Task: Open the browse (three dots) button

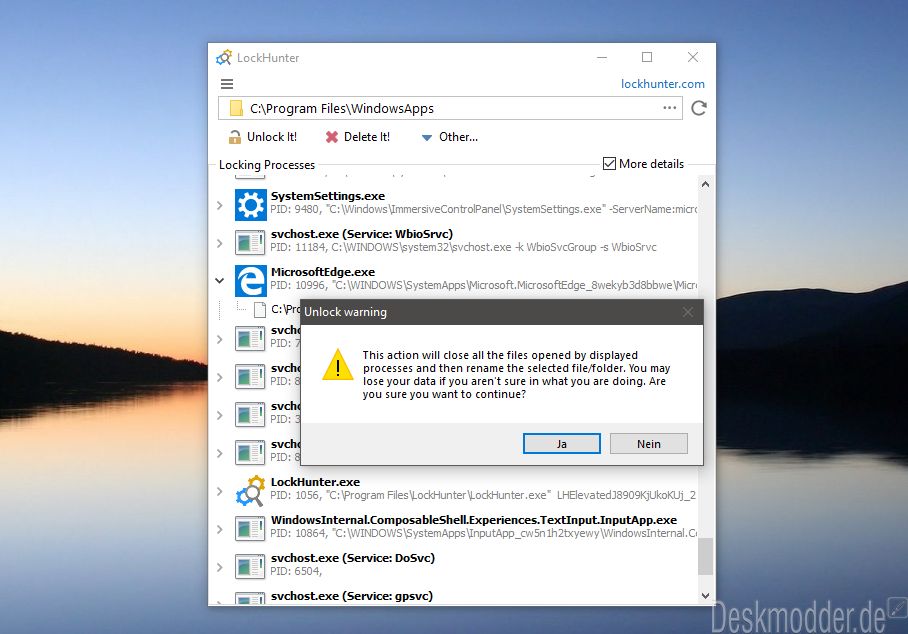Action: point(669,108)
